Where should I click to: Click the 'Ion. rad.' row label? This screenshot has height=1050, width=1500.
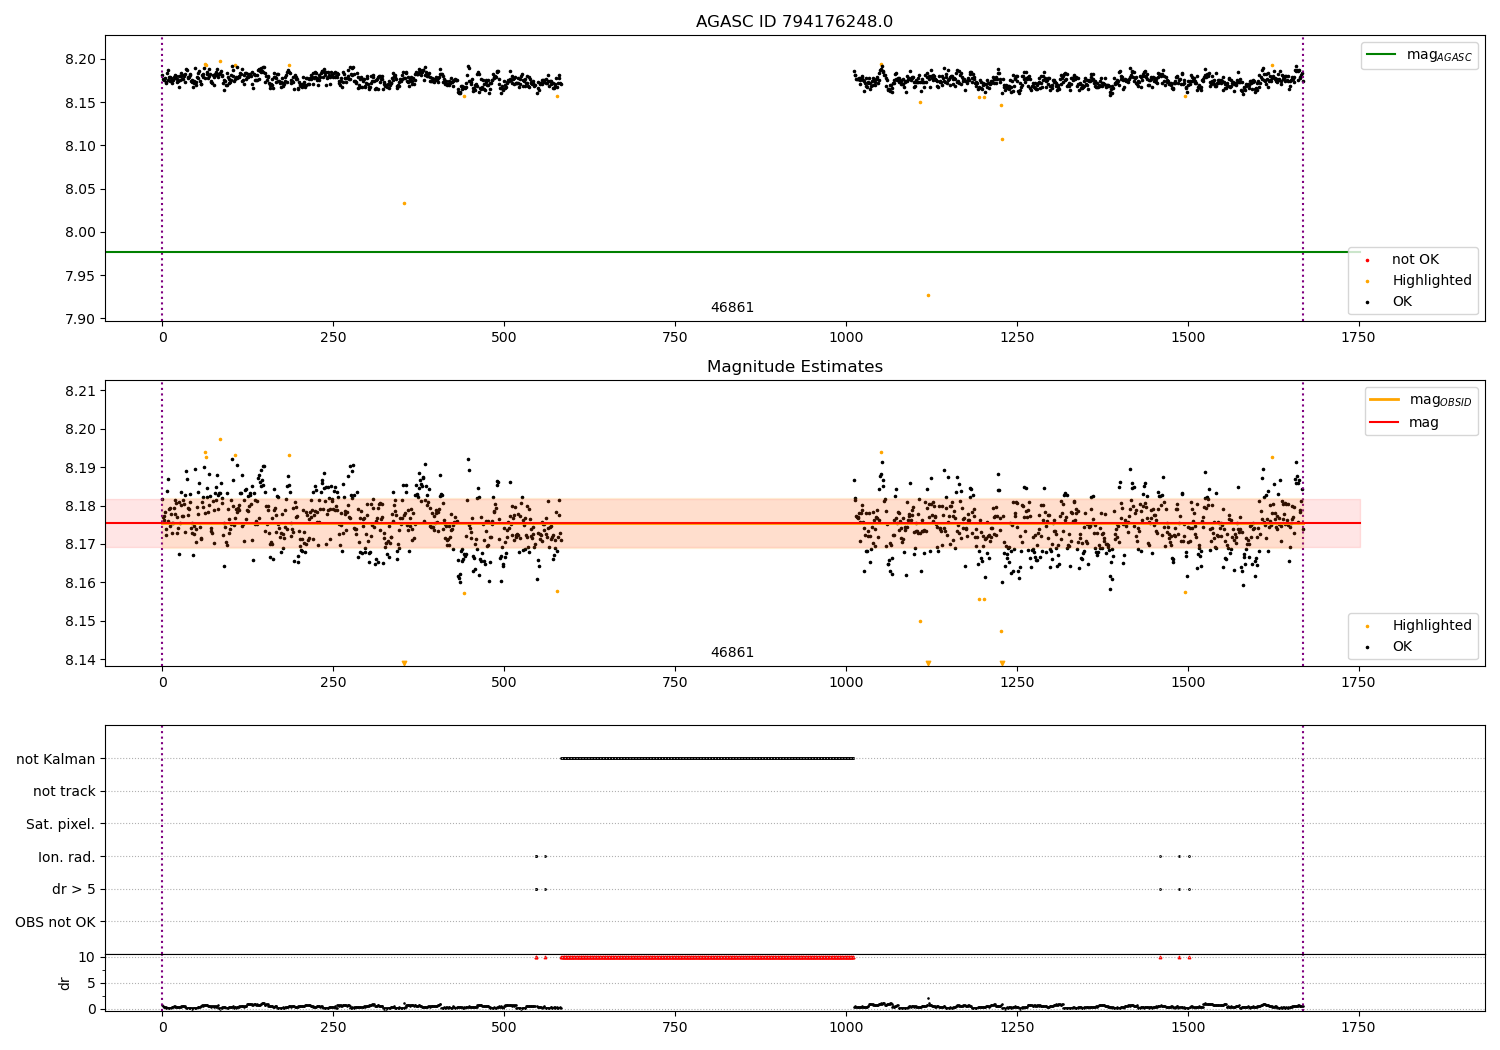pyautogui.click(x=67, y=857)
